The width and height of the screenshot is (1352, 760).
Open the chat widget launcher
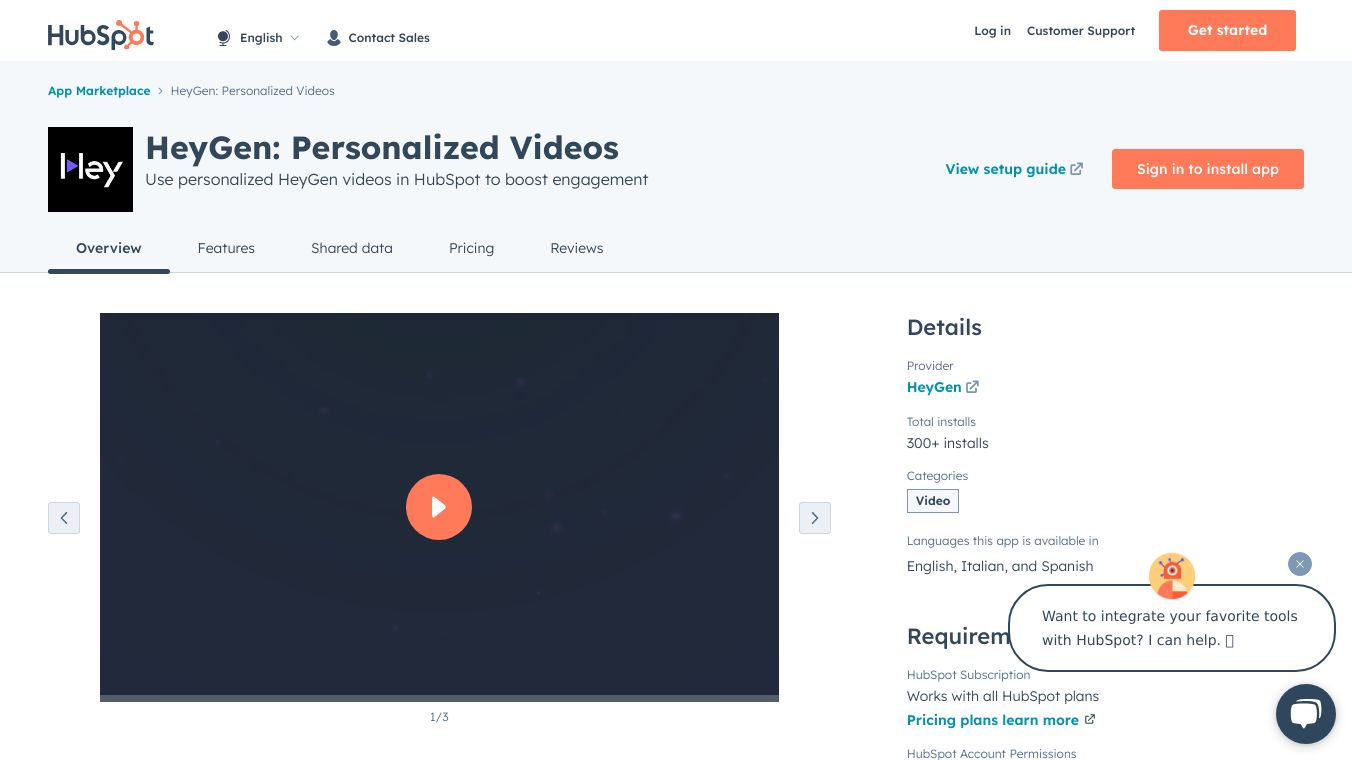[x=1306, y=714]
